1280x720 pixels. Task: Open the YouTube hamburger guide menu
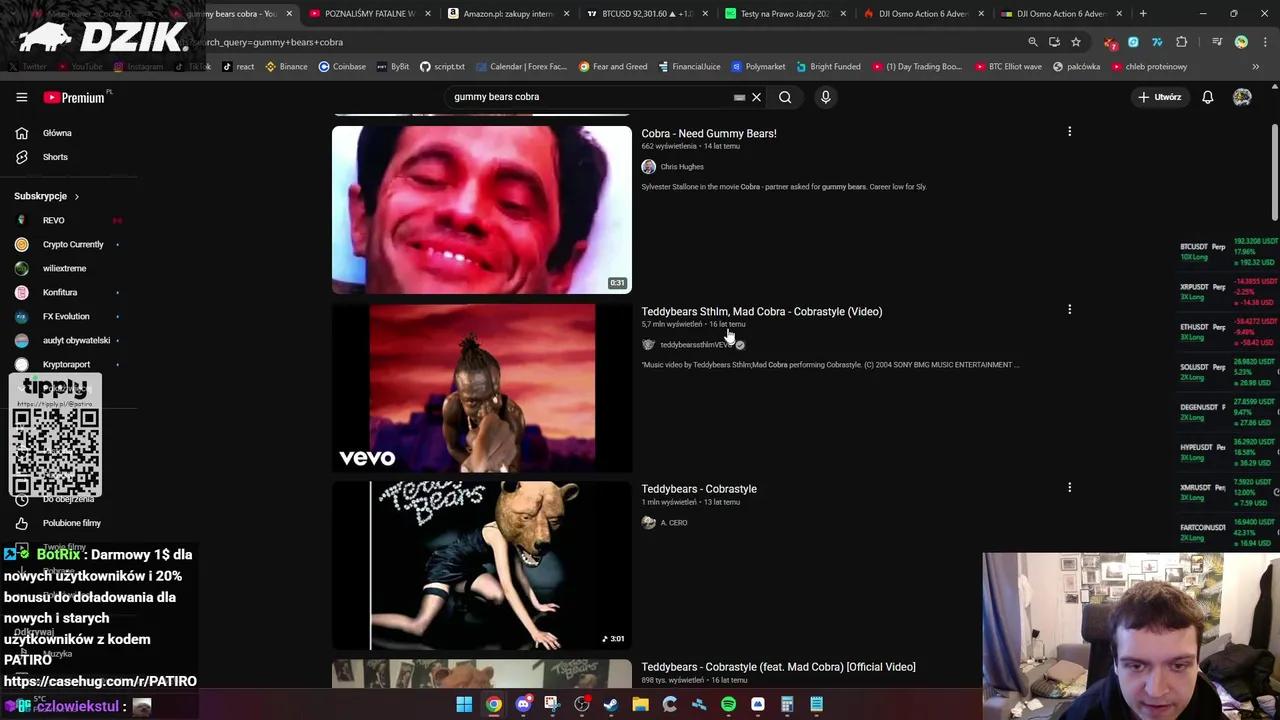[x=21, y=97]
